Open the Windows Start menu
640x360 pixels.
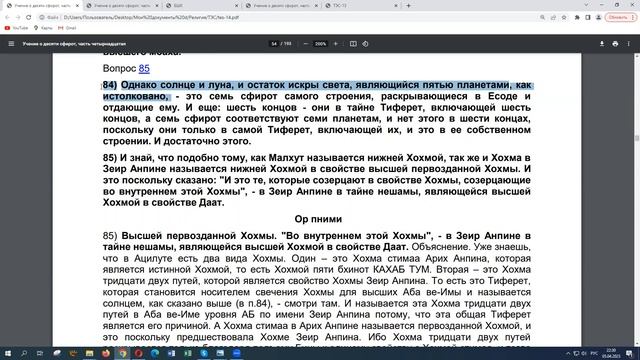pos(7,353)
